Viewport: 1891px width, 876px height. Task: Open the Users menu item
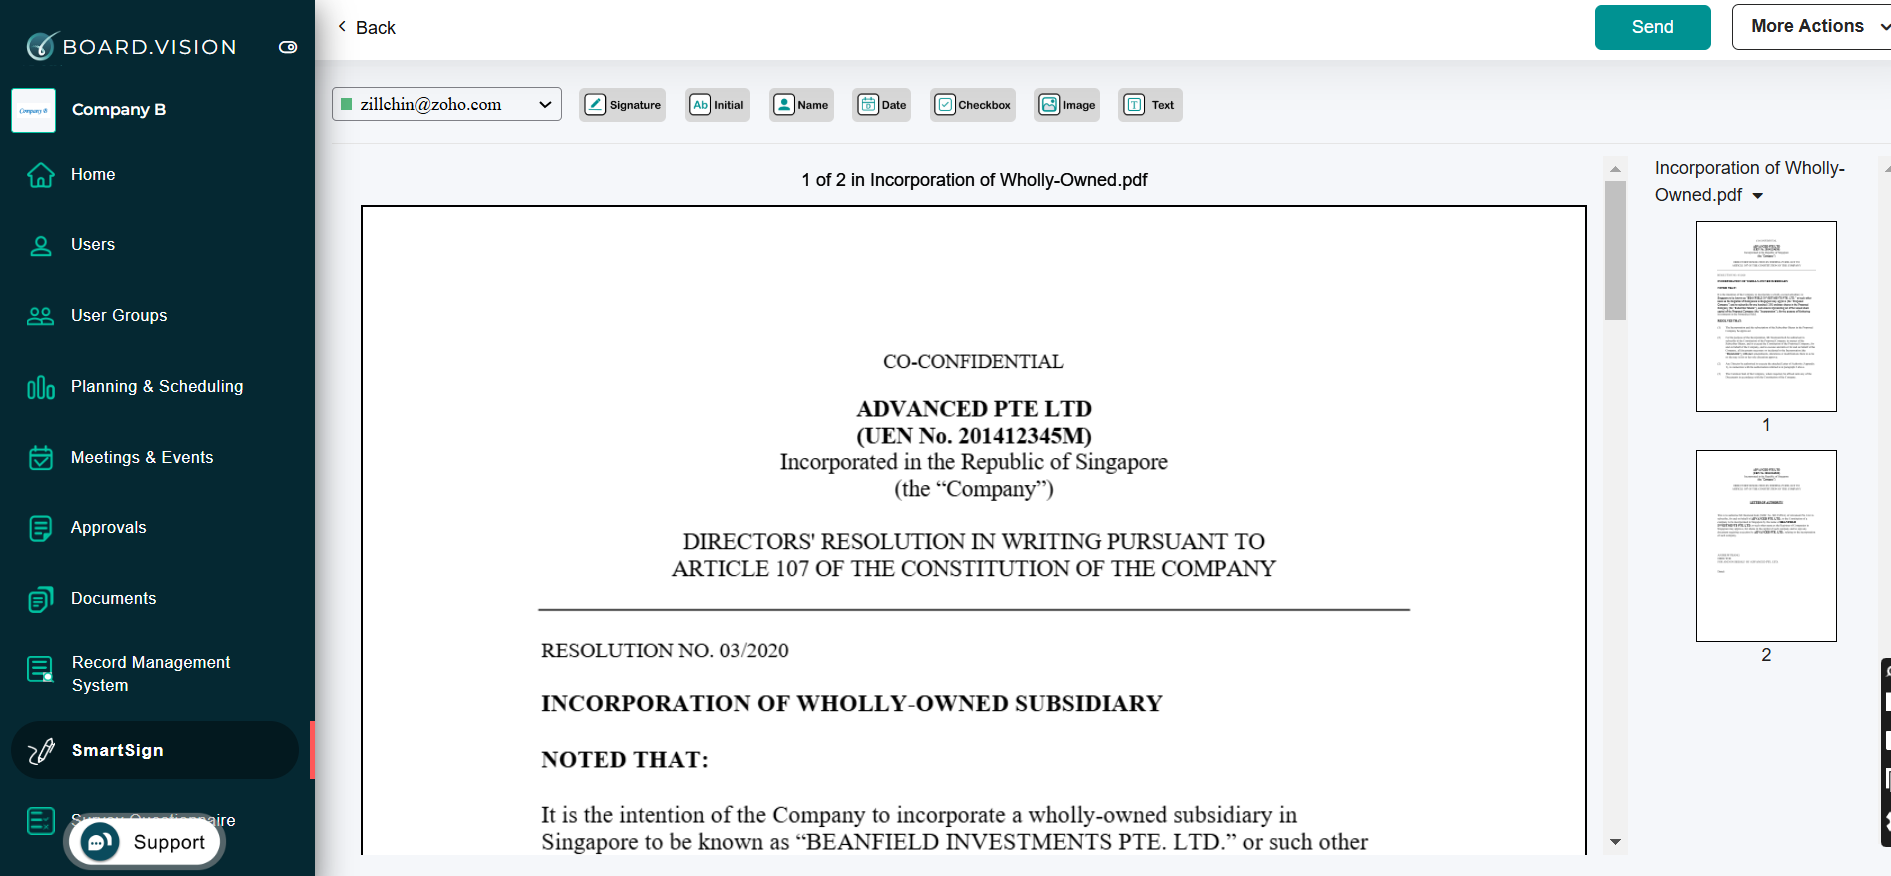coord(93,244)
